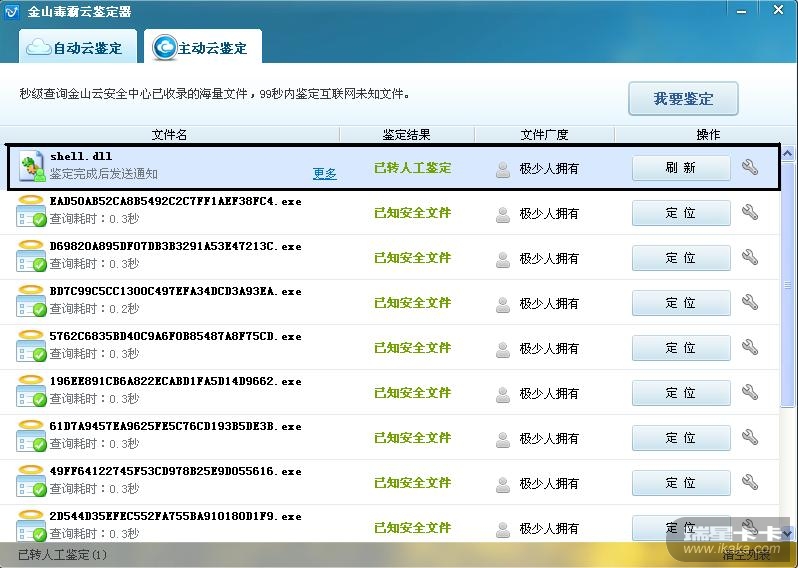
Task: Sort by 文件广度 column header
Action: point(544,135)
